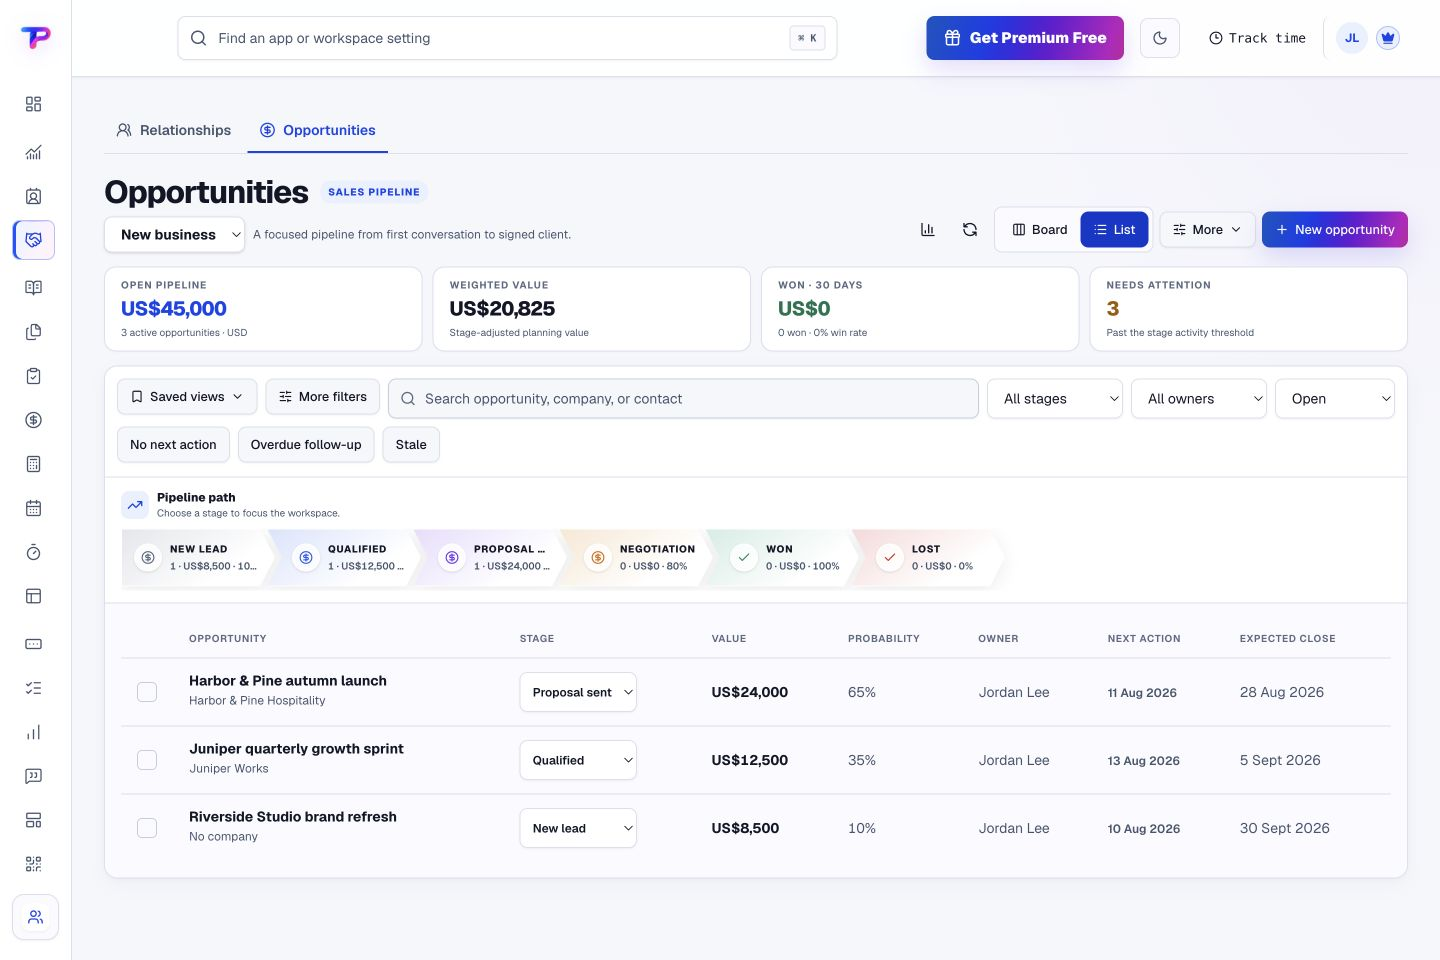
Task: Open the contact badge icon in sidebar
Action: click(x=33, y=196)
